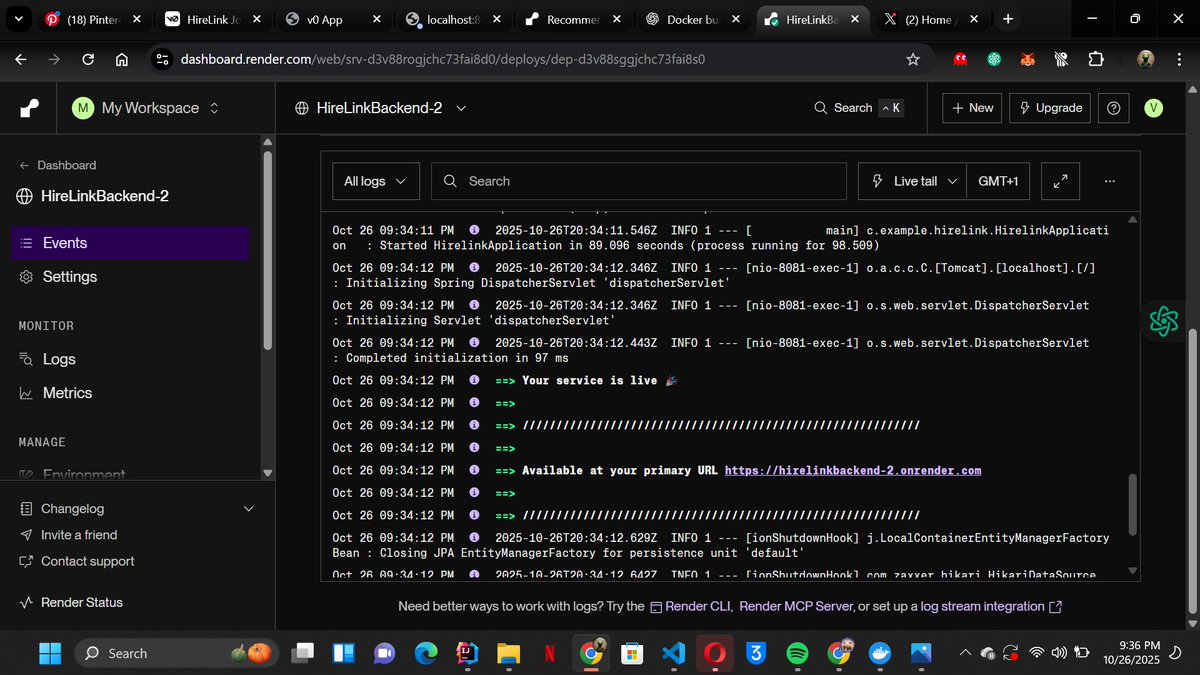Open the browser home page button
Image resolution: width=1200 pixels, height=675 pixels.
coord(122,60)
